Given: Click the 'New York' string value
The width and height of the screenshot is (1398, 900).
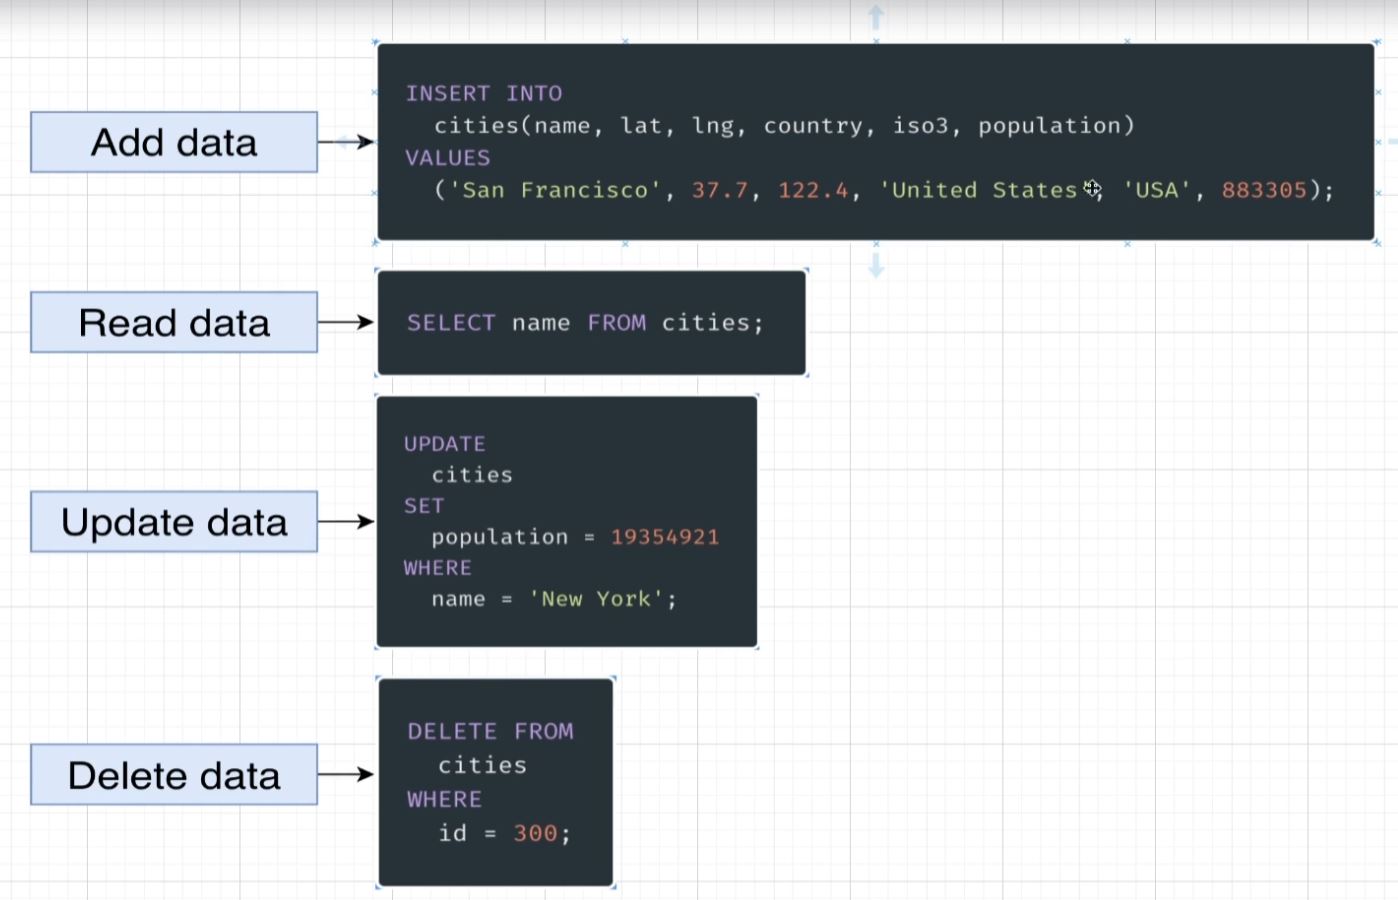Looking at the screenshot, I should (x=596, y=599).
